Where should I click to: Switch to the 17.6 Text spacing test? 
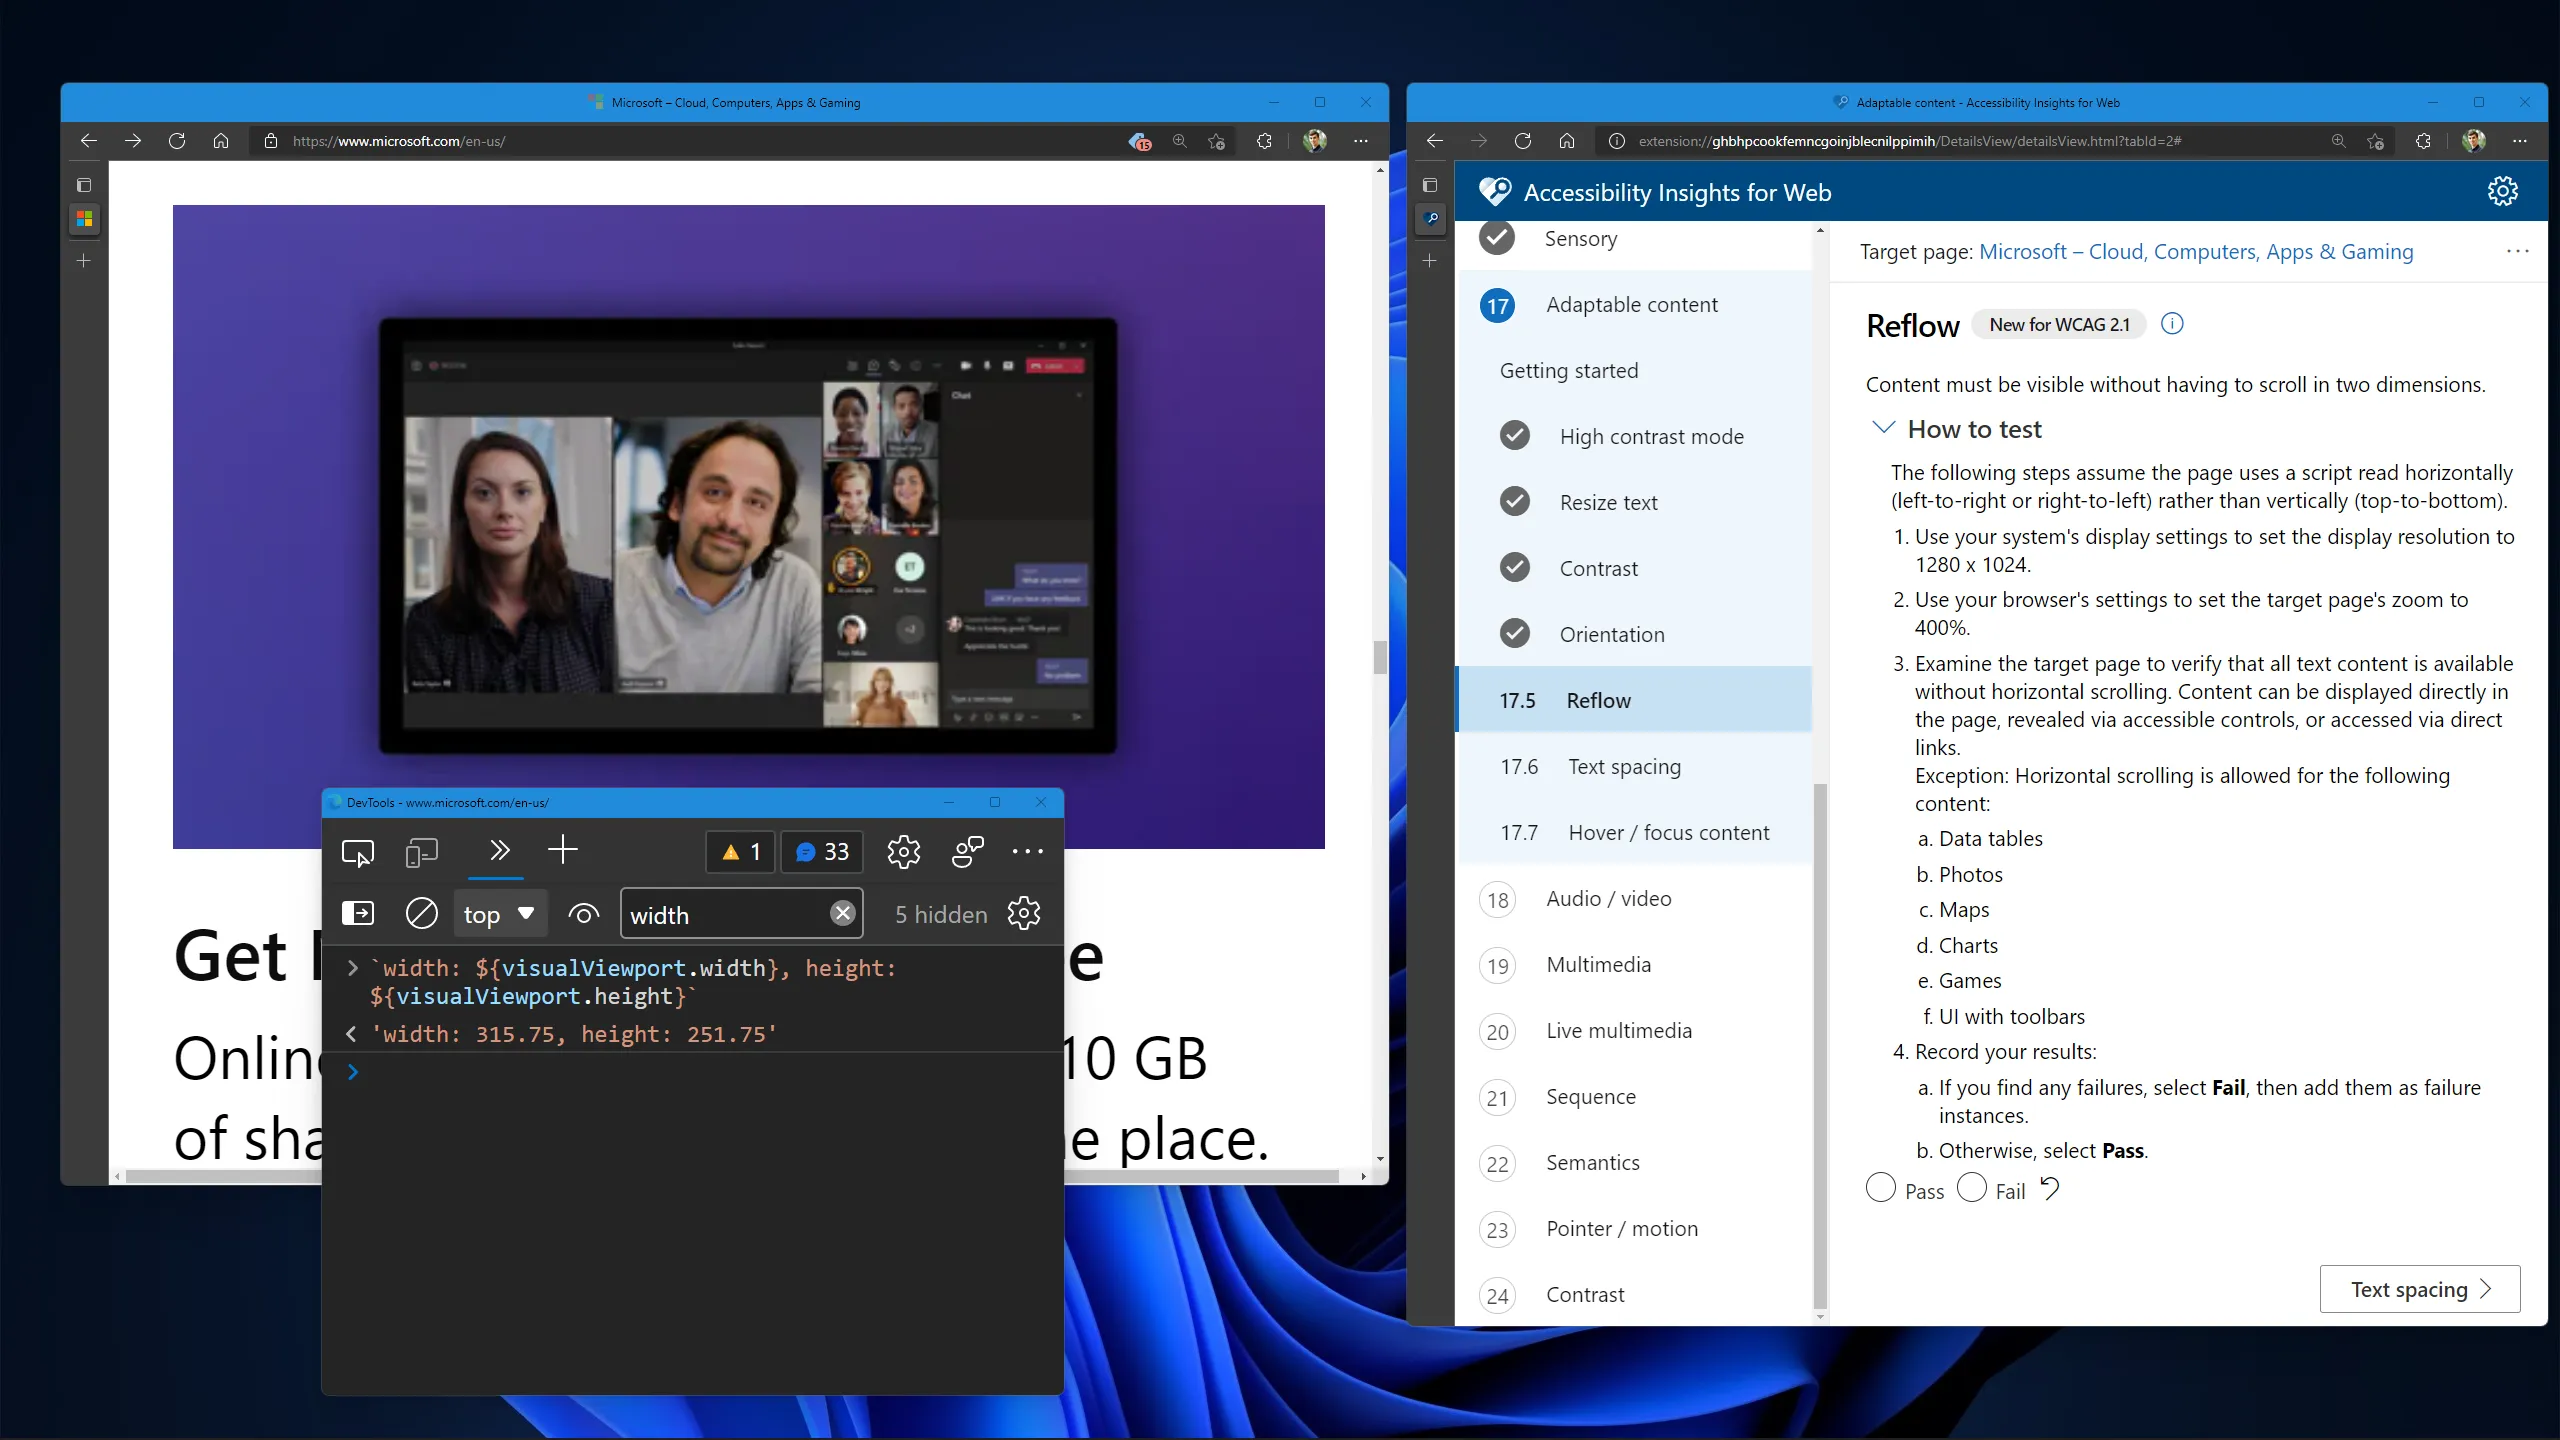(x=1624, y=766)
